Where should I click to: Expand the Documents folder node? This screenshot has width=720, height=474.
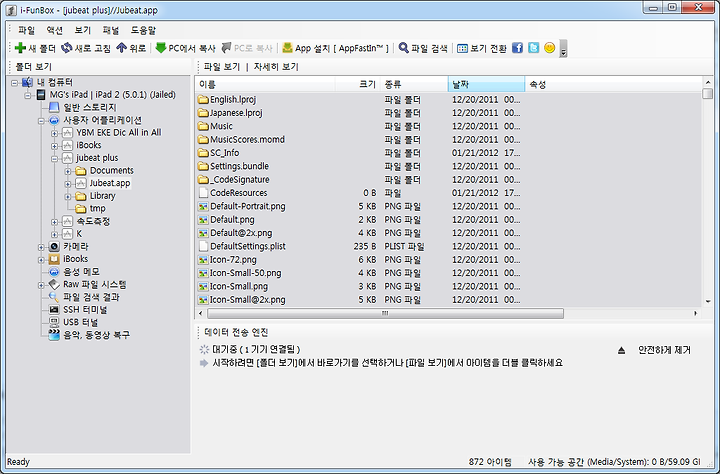coord(68,171)
